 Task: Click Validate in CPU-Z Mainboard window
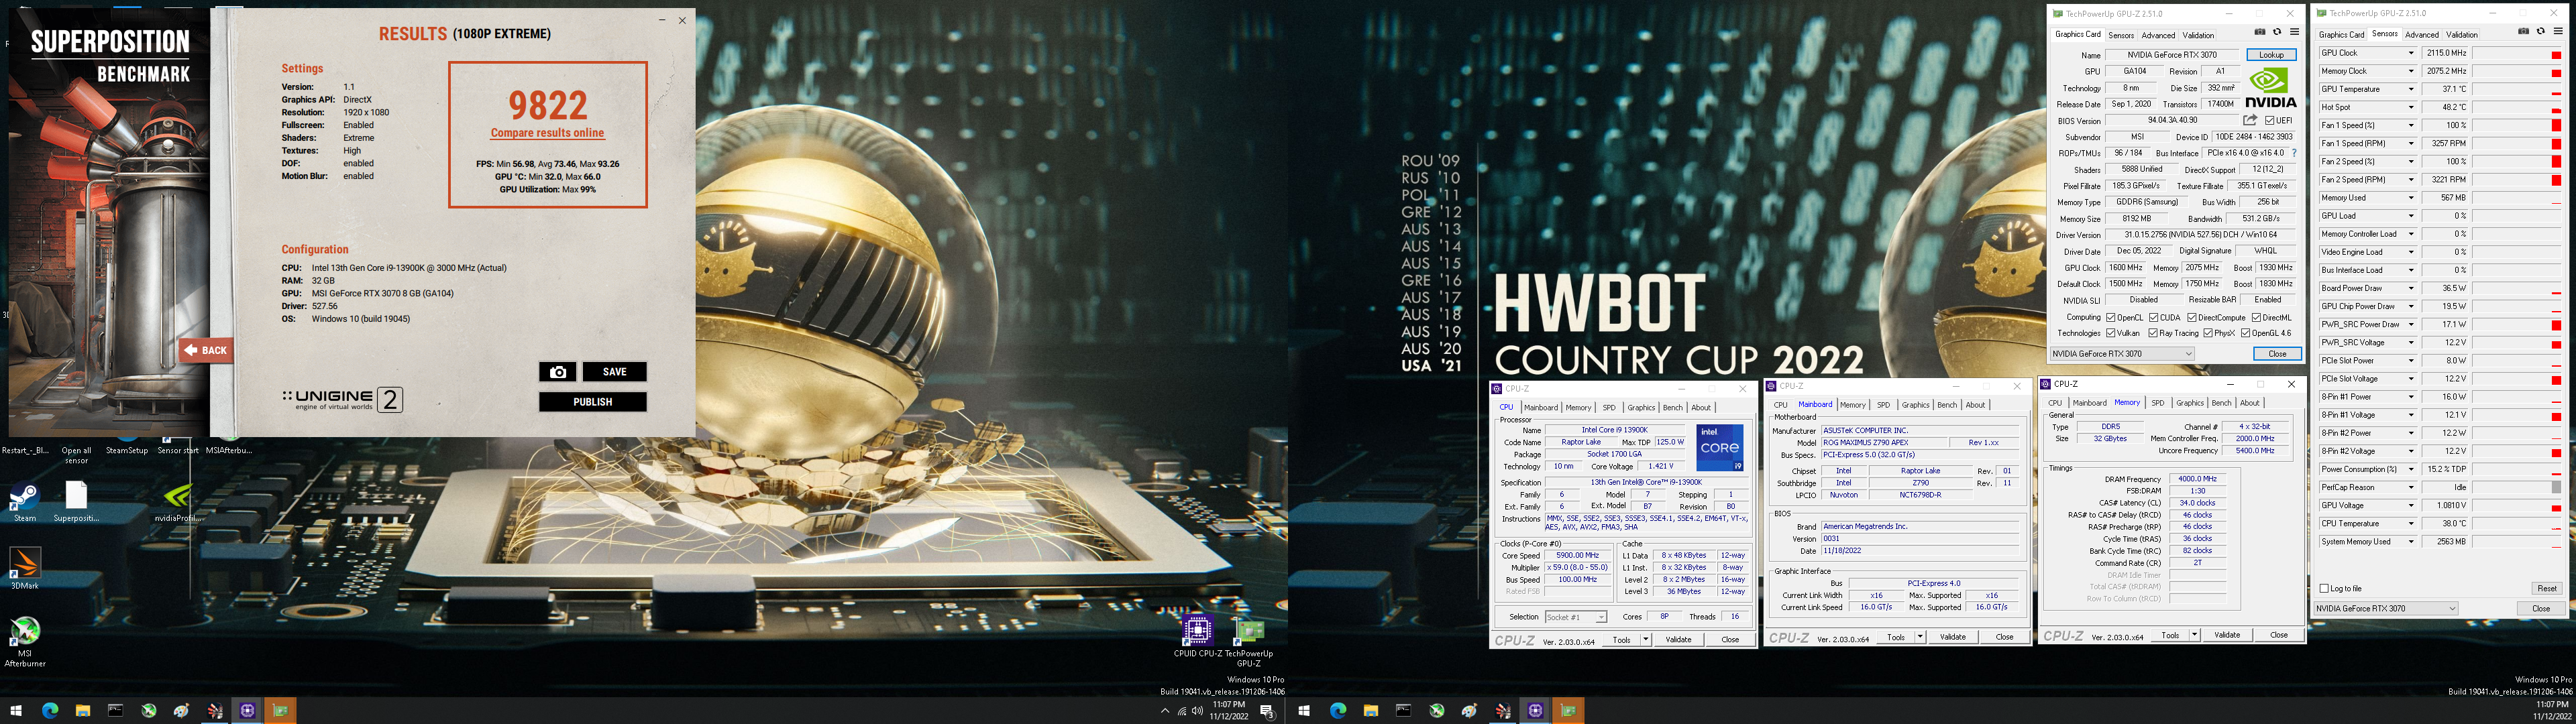1952,637
